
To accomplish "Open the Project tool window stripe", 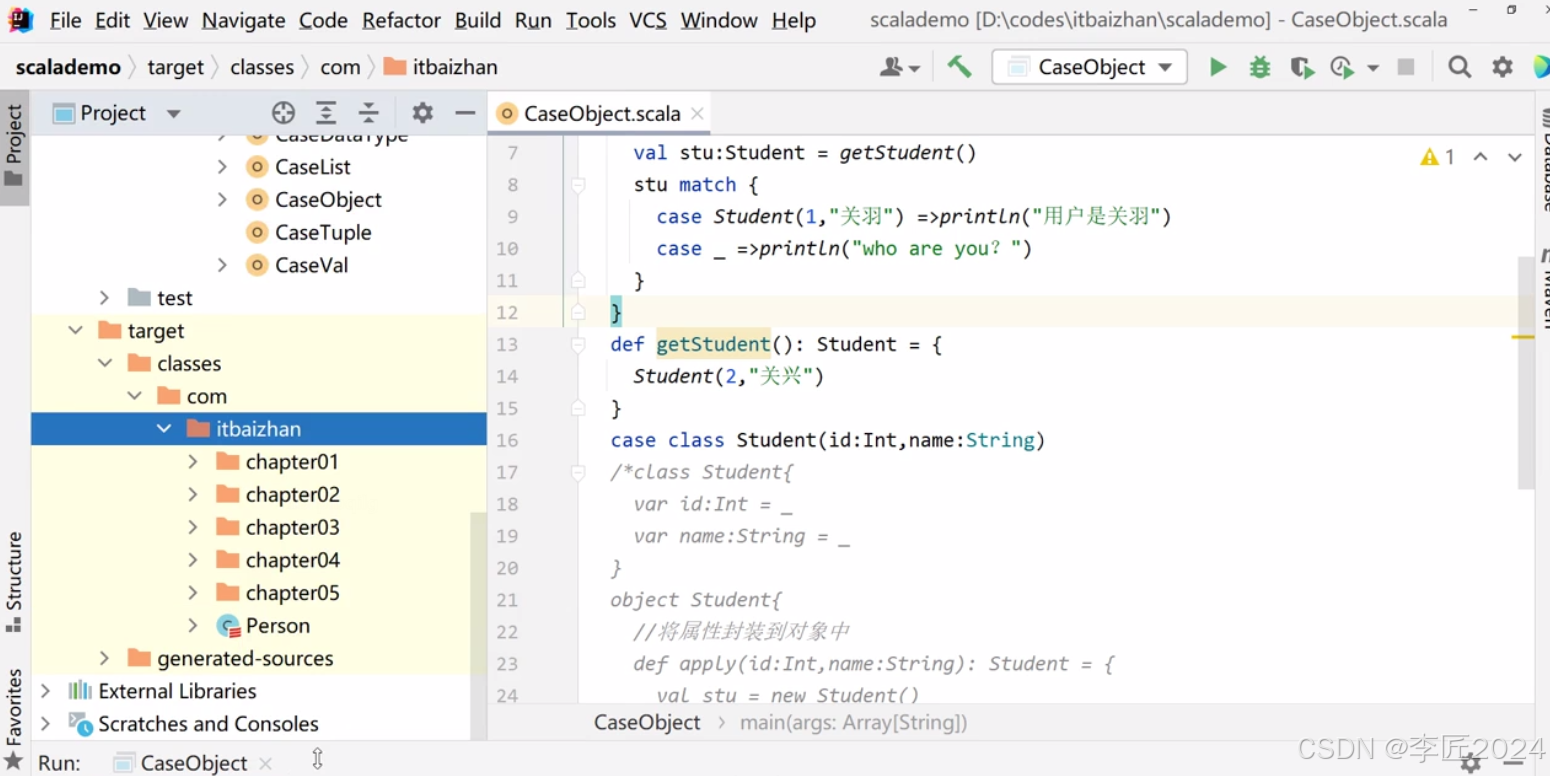I will 14,147.
